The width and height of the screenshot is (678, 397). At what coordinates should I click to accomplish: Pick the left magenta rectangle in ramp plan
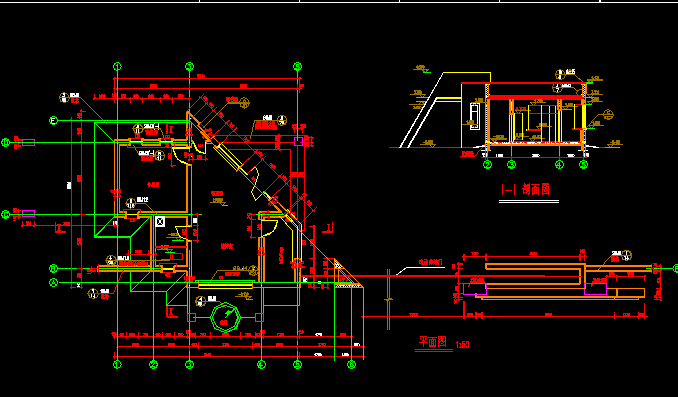pyautogui.click(x=475, y=289)
